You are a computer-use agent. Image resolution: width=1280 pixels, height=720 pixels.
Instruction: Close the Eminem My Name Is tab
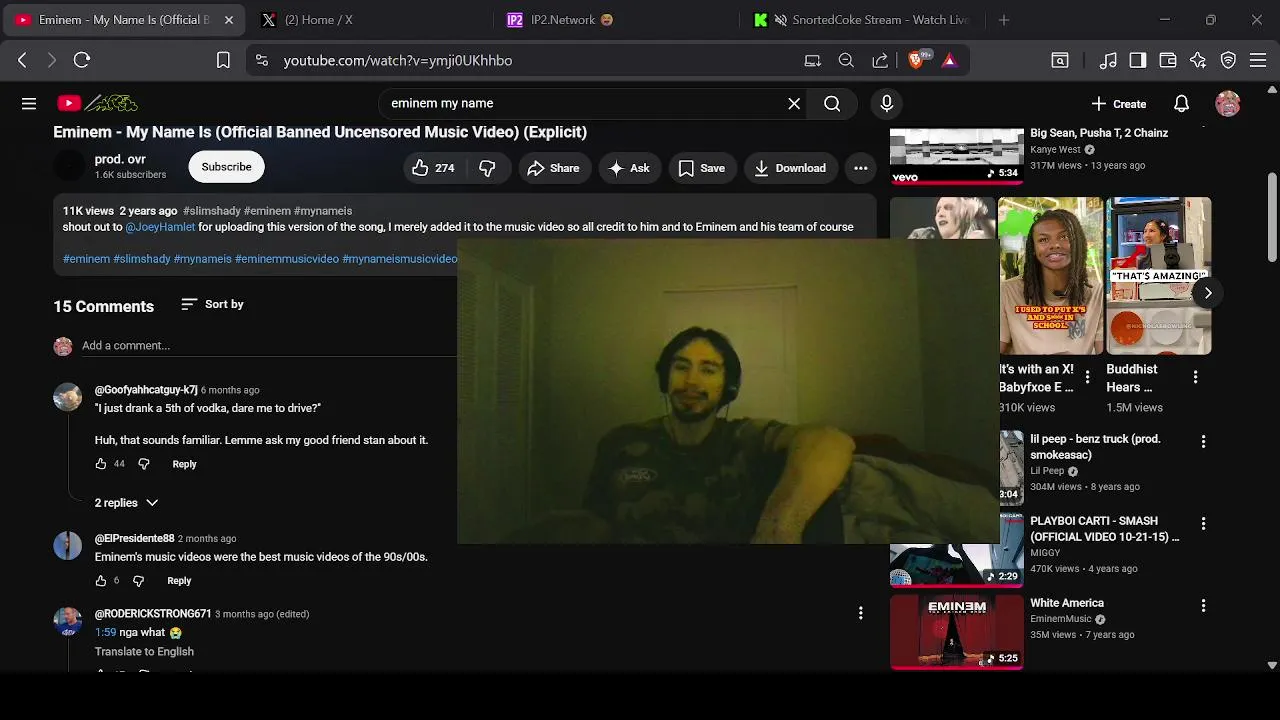point(229,20)
